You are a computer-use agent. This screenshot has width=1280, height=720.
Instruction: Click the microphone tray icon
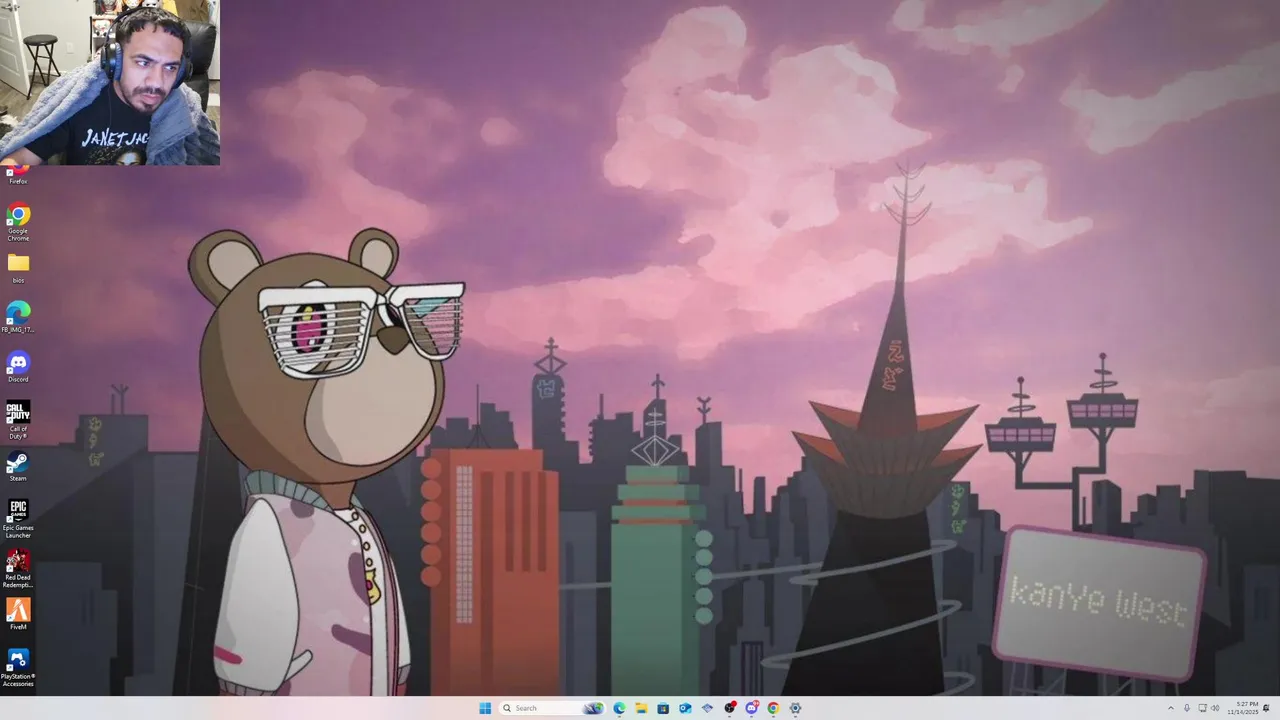1187,708
